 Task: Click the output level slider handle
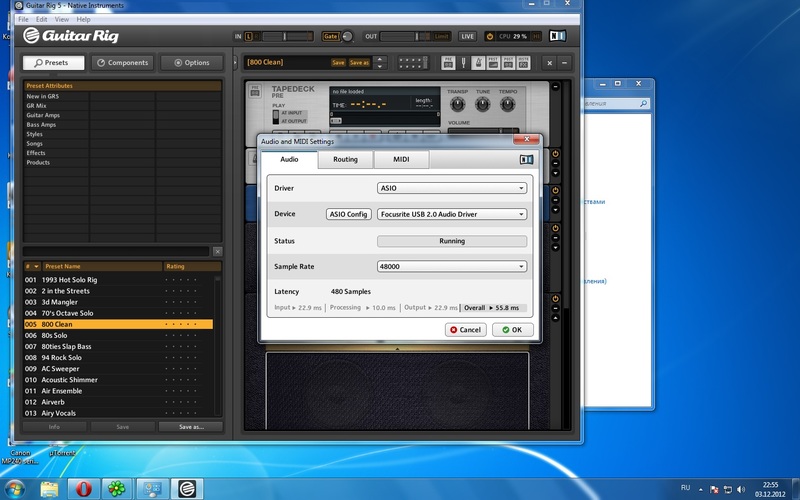point(417,36)
